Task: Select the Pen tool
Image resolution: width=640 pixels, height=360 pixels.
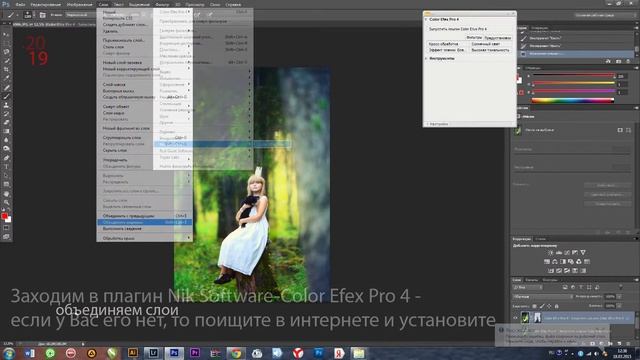Action: [x=6, y=158]
